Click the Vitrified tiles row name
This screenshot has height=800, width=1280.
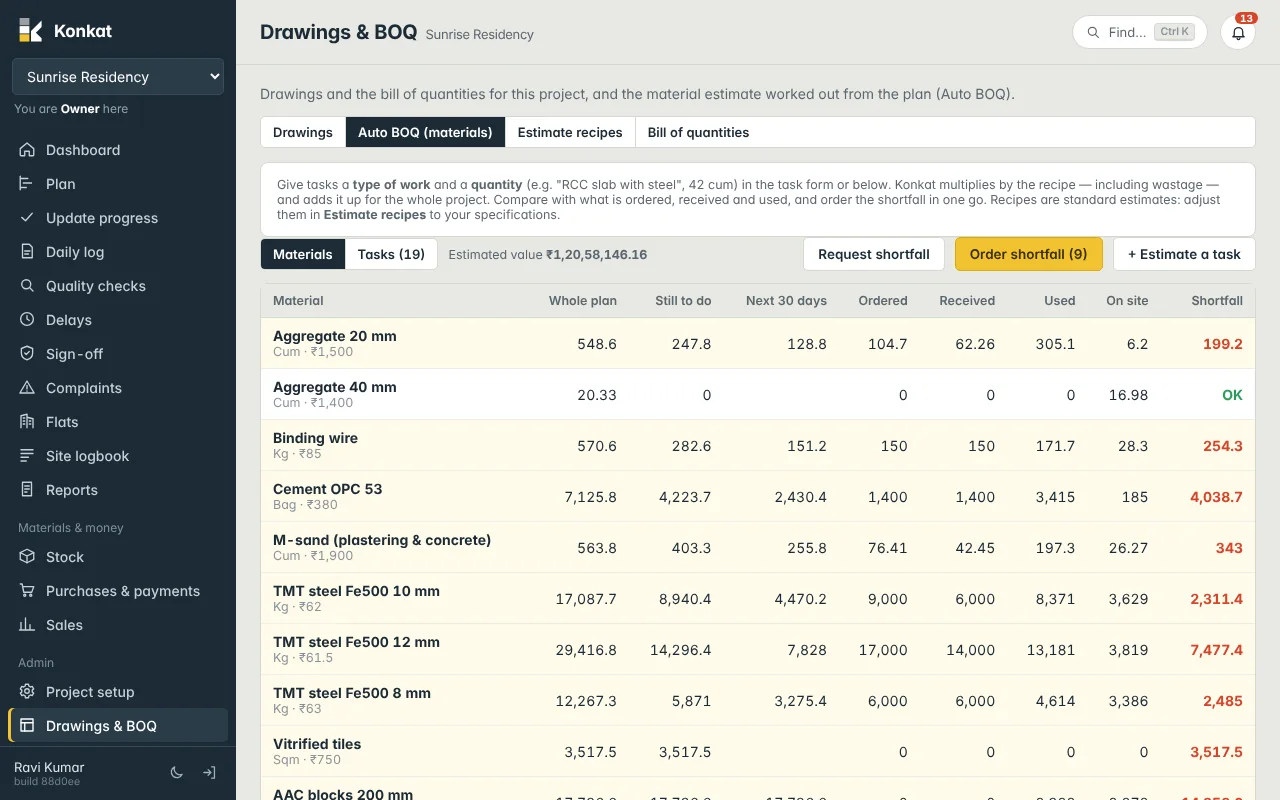point(317,744)
